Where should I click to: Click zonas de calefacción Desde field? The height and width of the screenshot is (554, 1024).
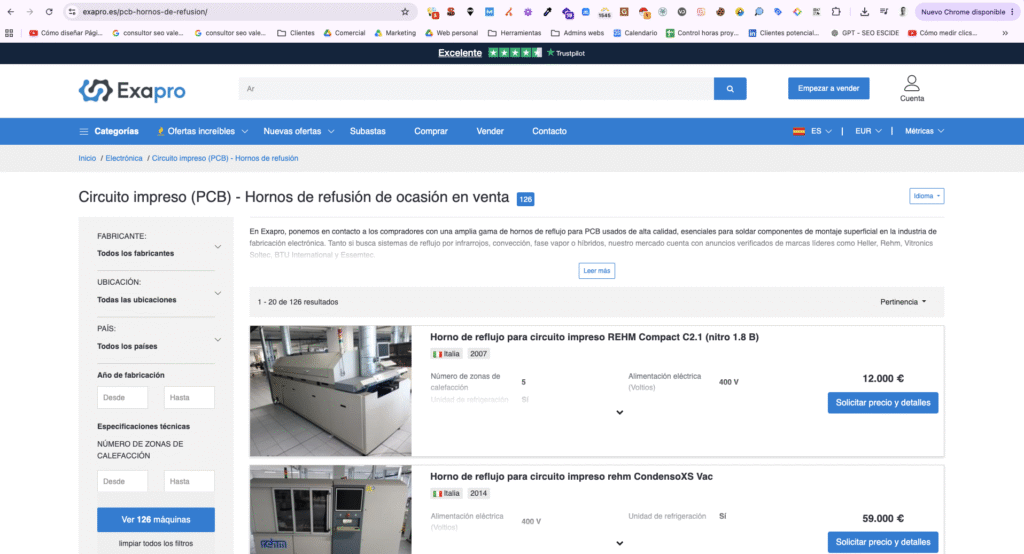[x=123, y=481]
